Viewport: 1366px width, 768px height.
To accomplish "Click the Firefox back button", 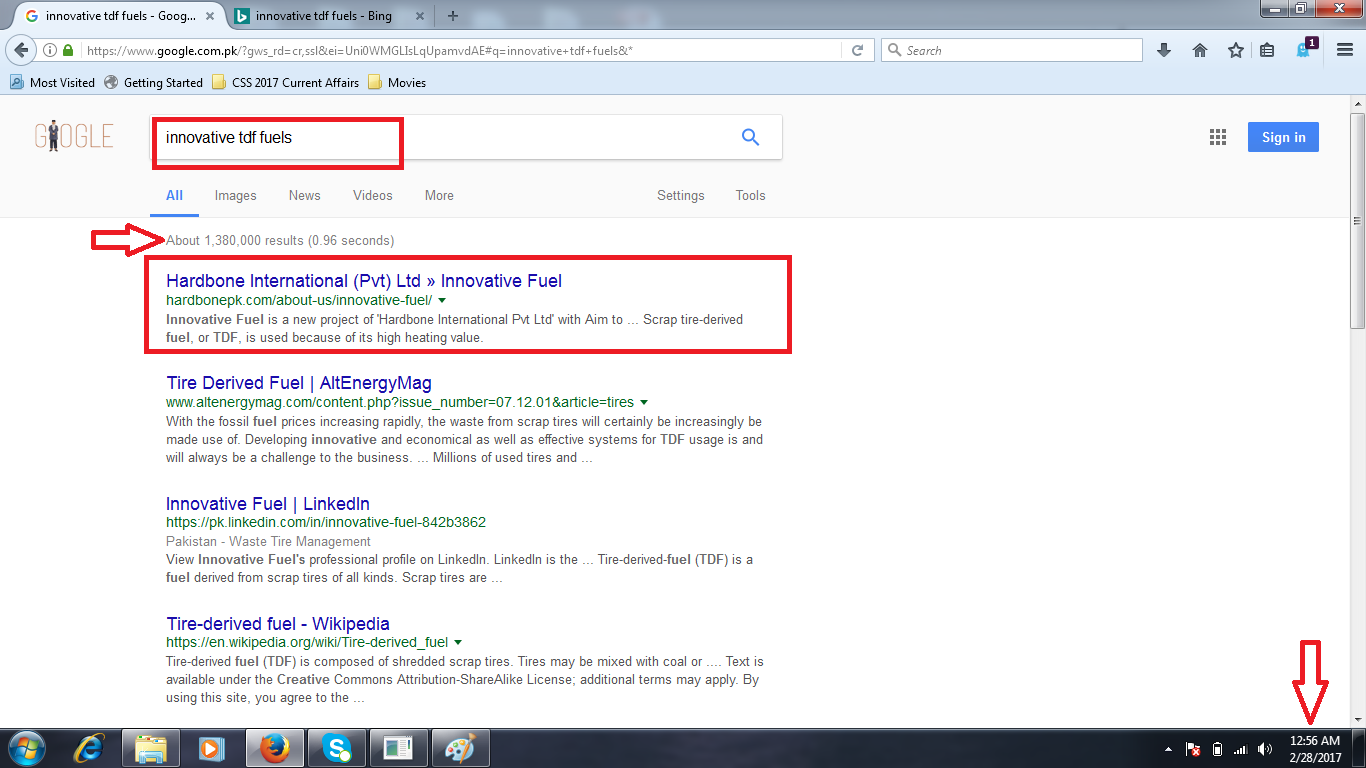I will pyautogui.click(x=21, y=50).
